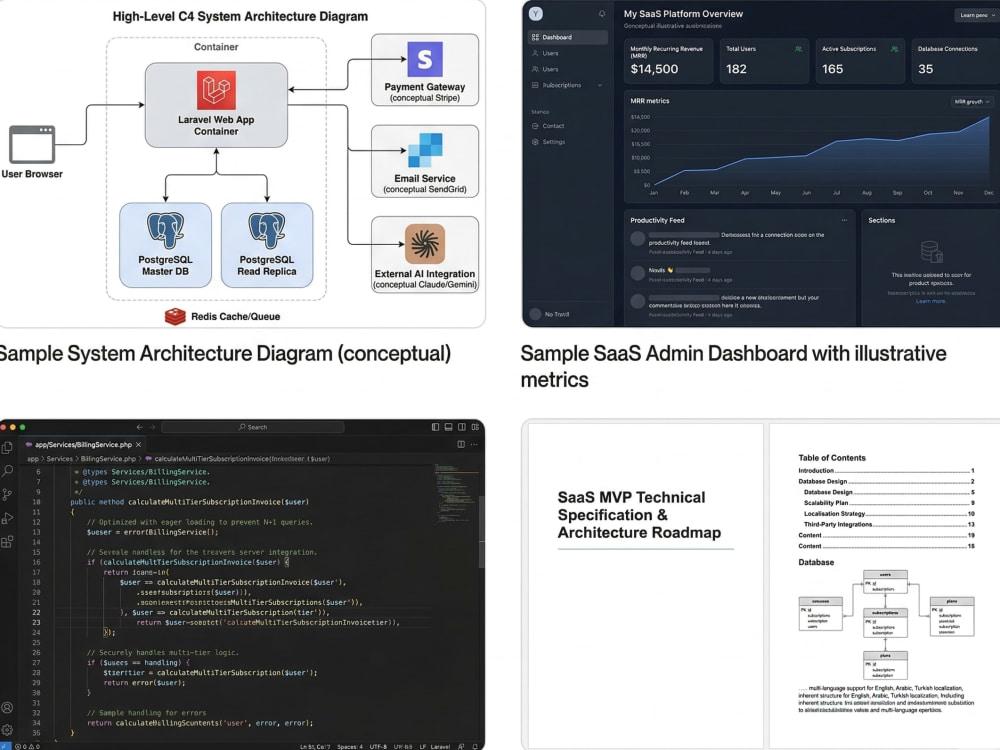Screen dimensions: 1000x750
Task: Select Dashboard in SaaS sidebar
Action: point(568,37)
